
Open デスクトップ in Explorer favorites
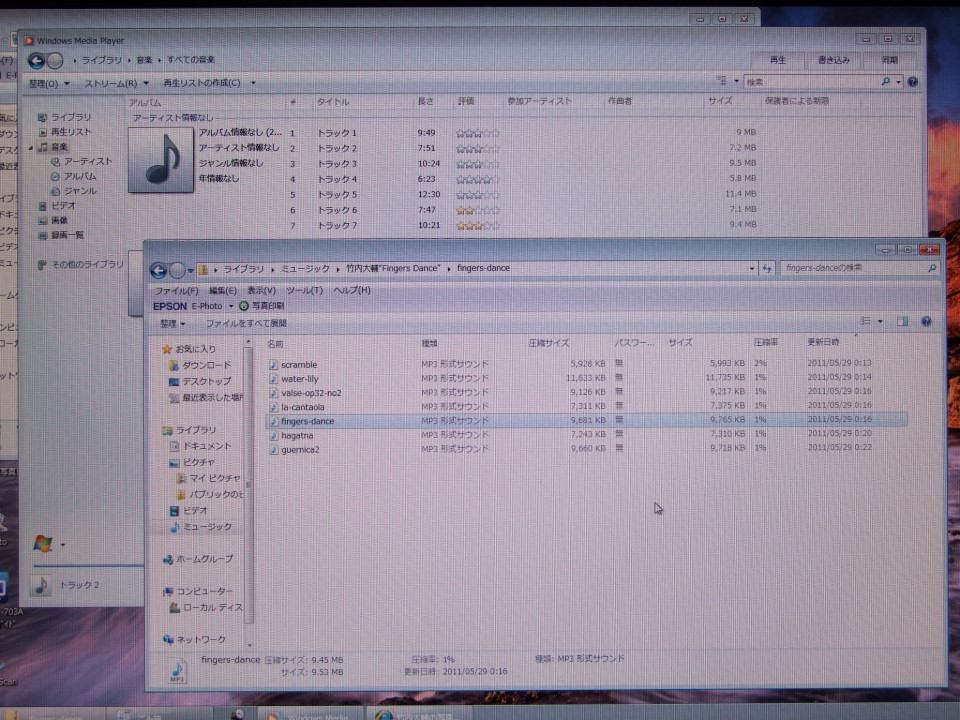tap(200, 381)
